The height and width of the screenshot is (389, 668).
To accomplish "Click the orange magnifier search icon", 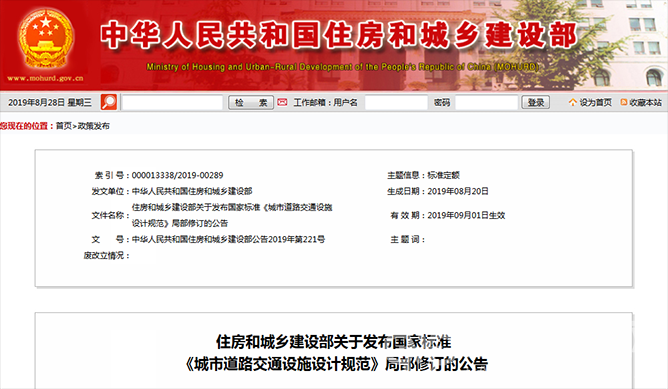I will point(109,102).
